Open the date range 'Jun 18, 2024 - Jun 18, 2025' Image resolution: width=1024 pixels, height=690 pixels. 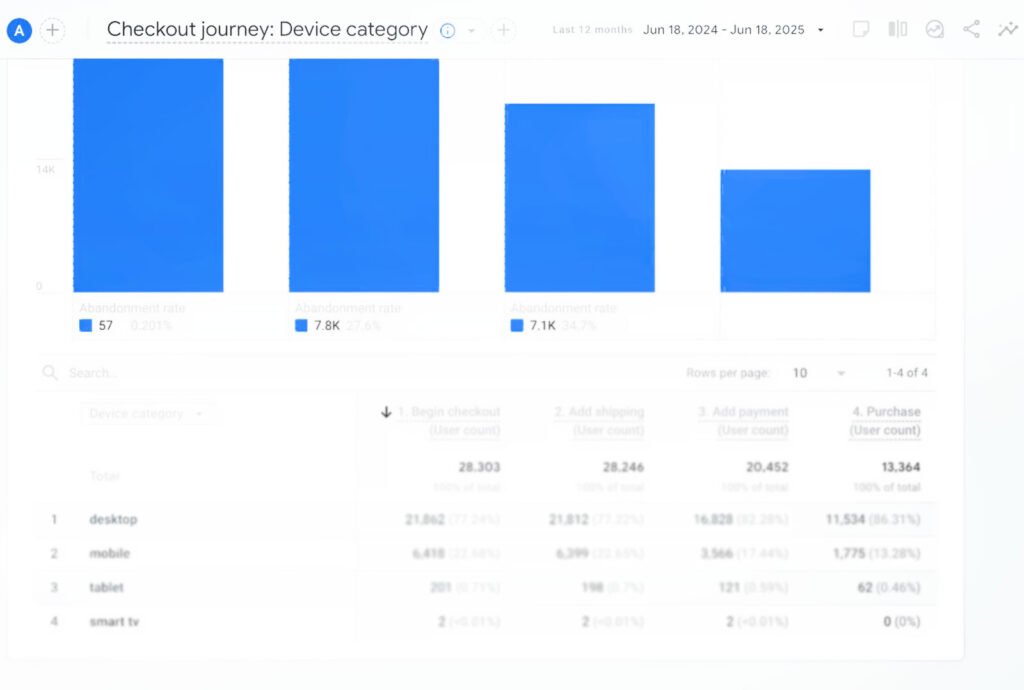(x=724, y=30)
